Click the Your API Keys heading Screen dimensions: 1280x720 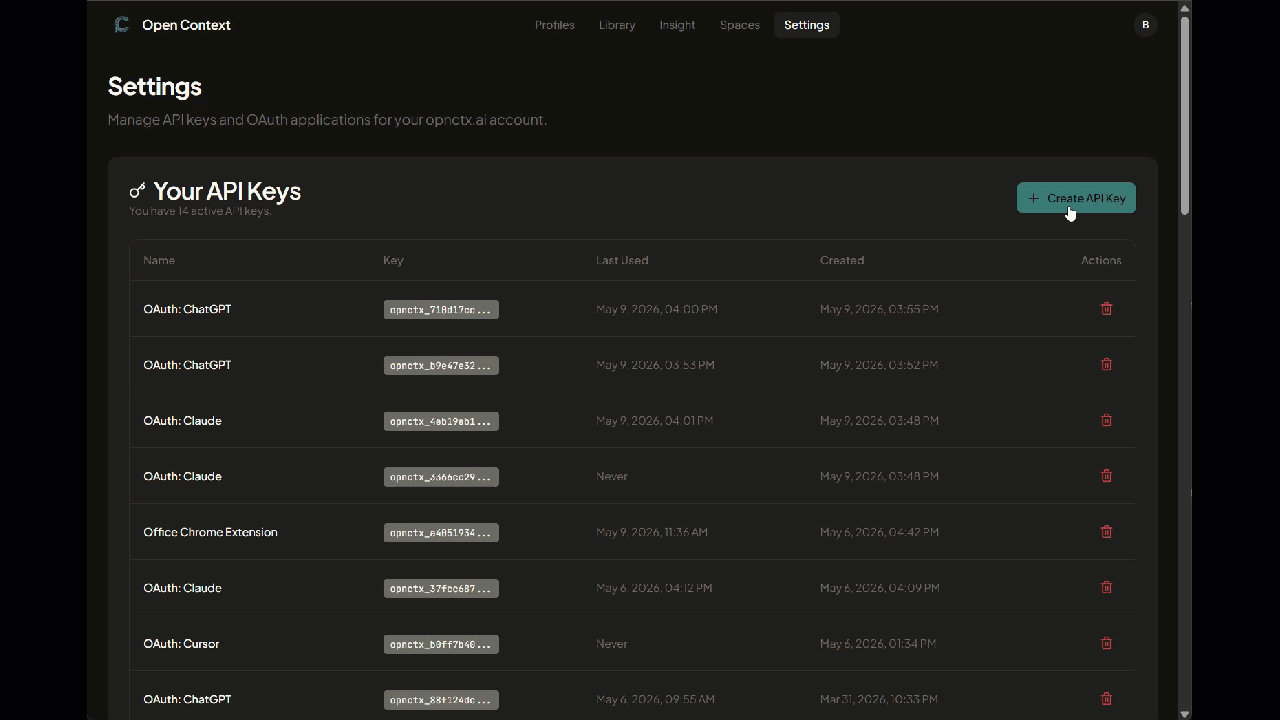coord(227,191)
